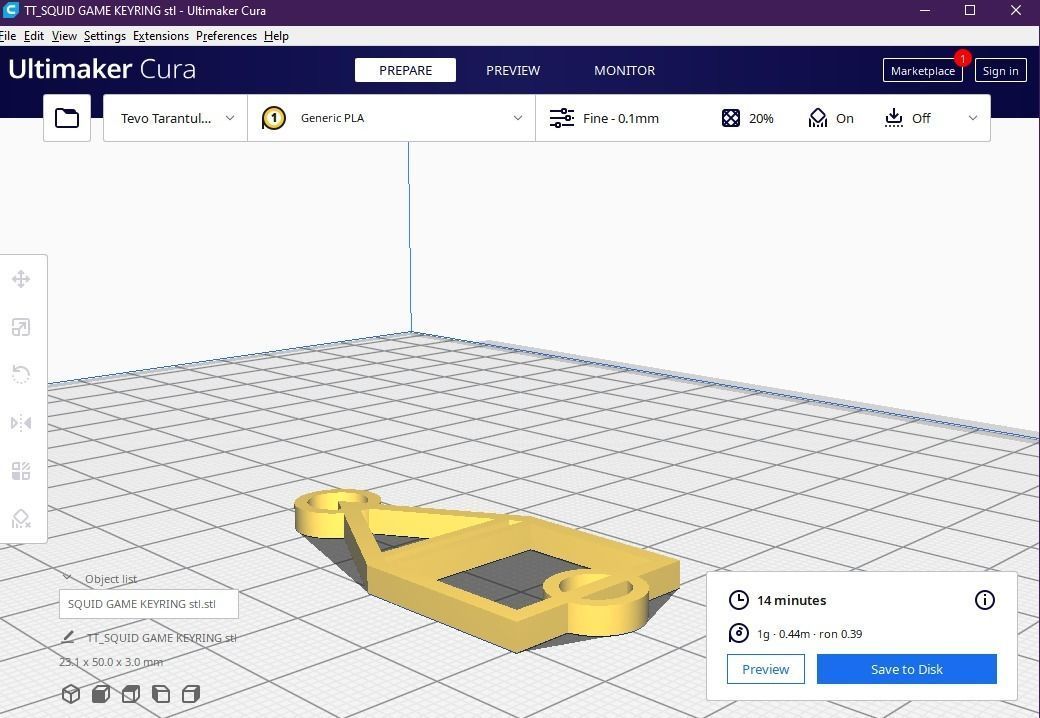The image size is (1040, 718).
Task: Switch to 3D perspective view cube icon
Action: coord(71,694)
